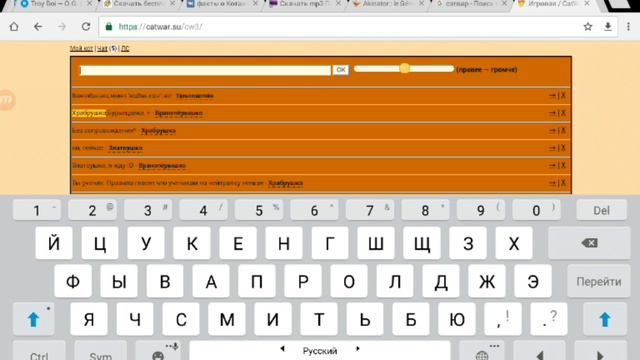This screenshot has height=360, width=640.
Task: Tap the Перейти key
Action: (599, 281)
